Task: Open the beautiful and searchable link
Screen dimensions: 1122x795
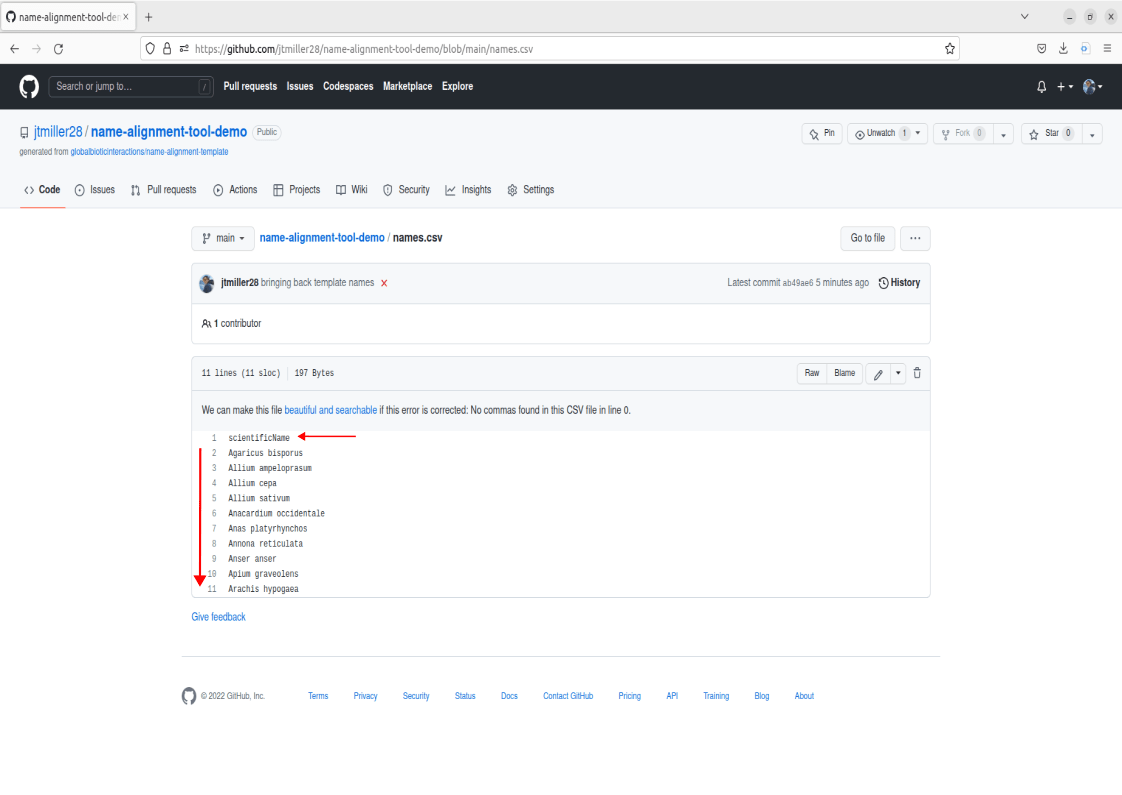Action: tap(330, 409)
